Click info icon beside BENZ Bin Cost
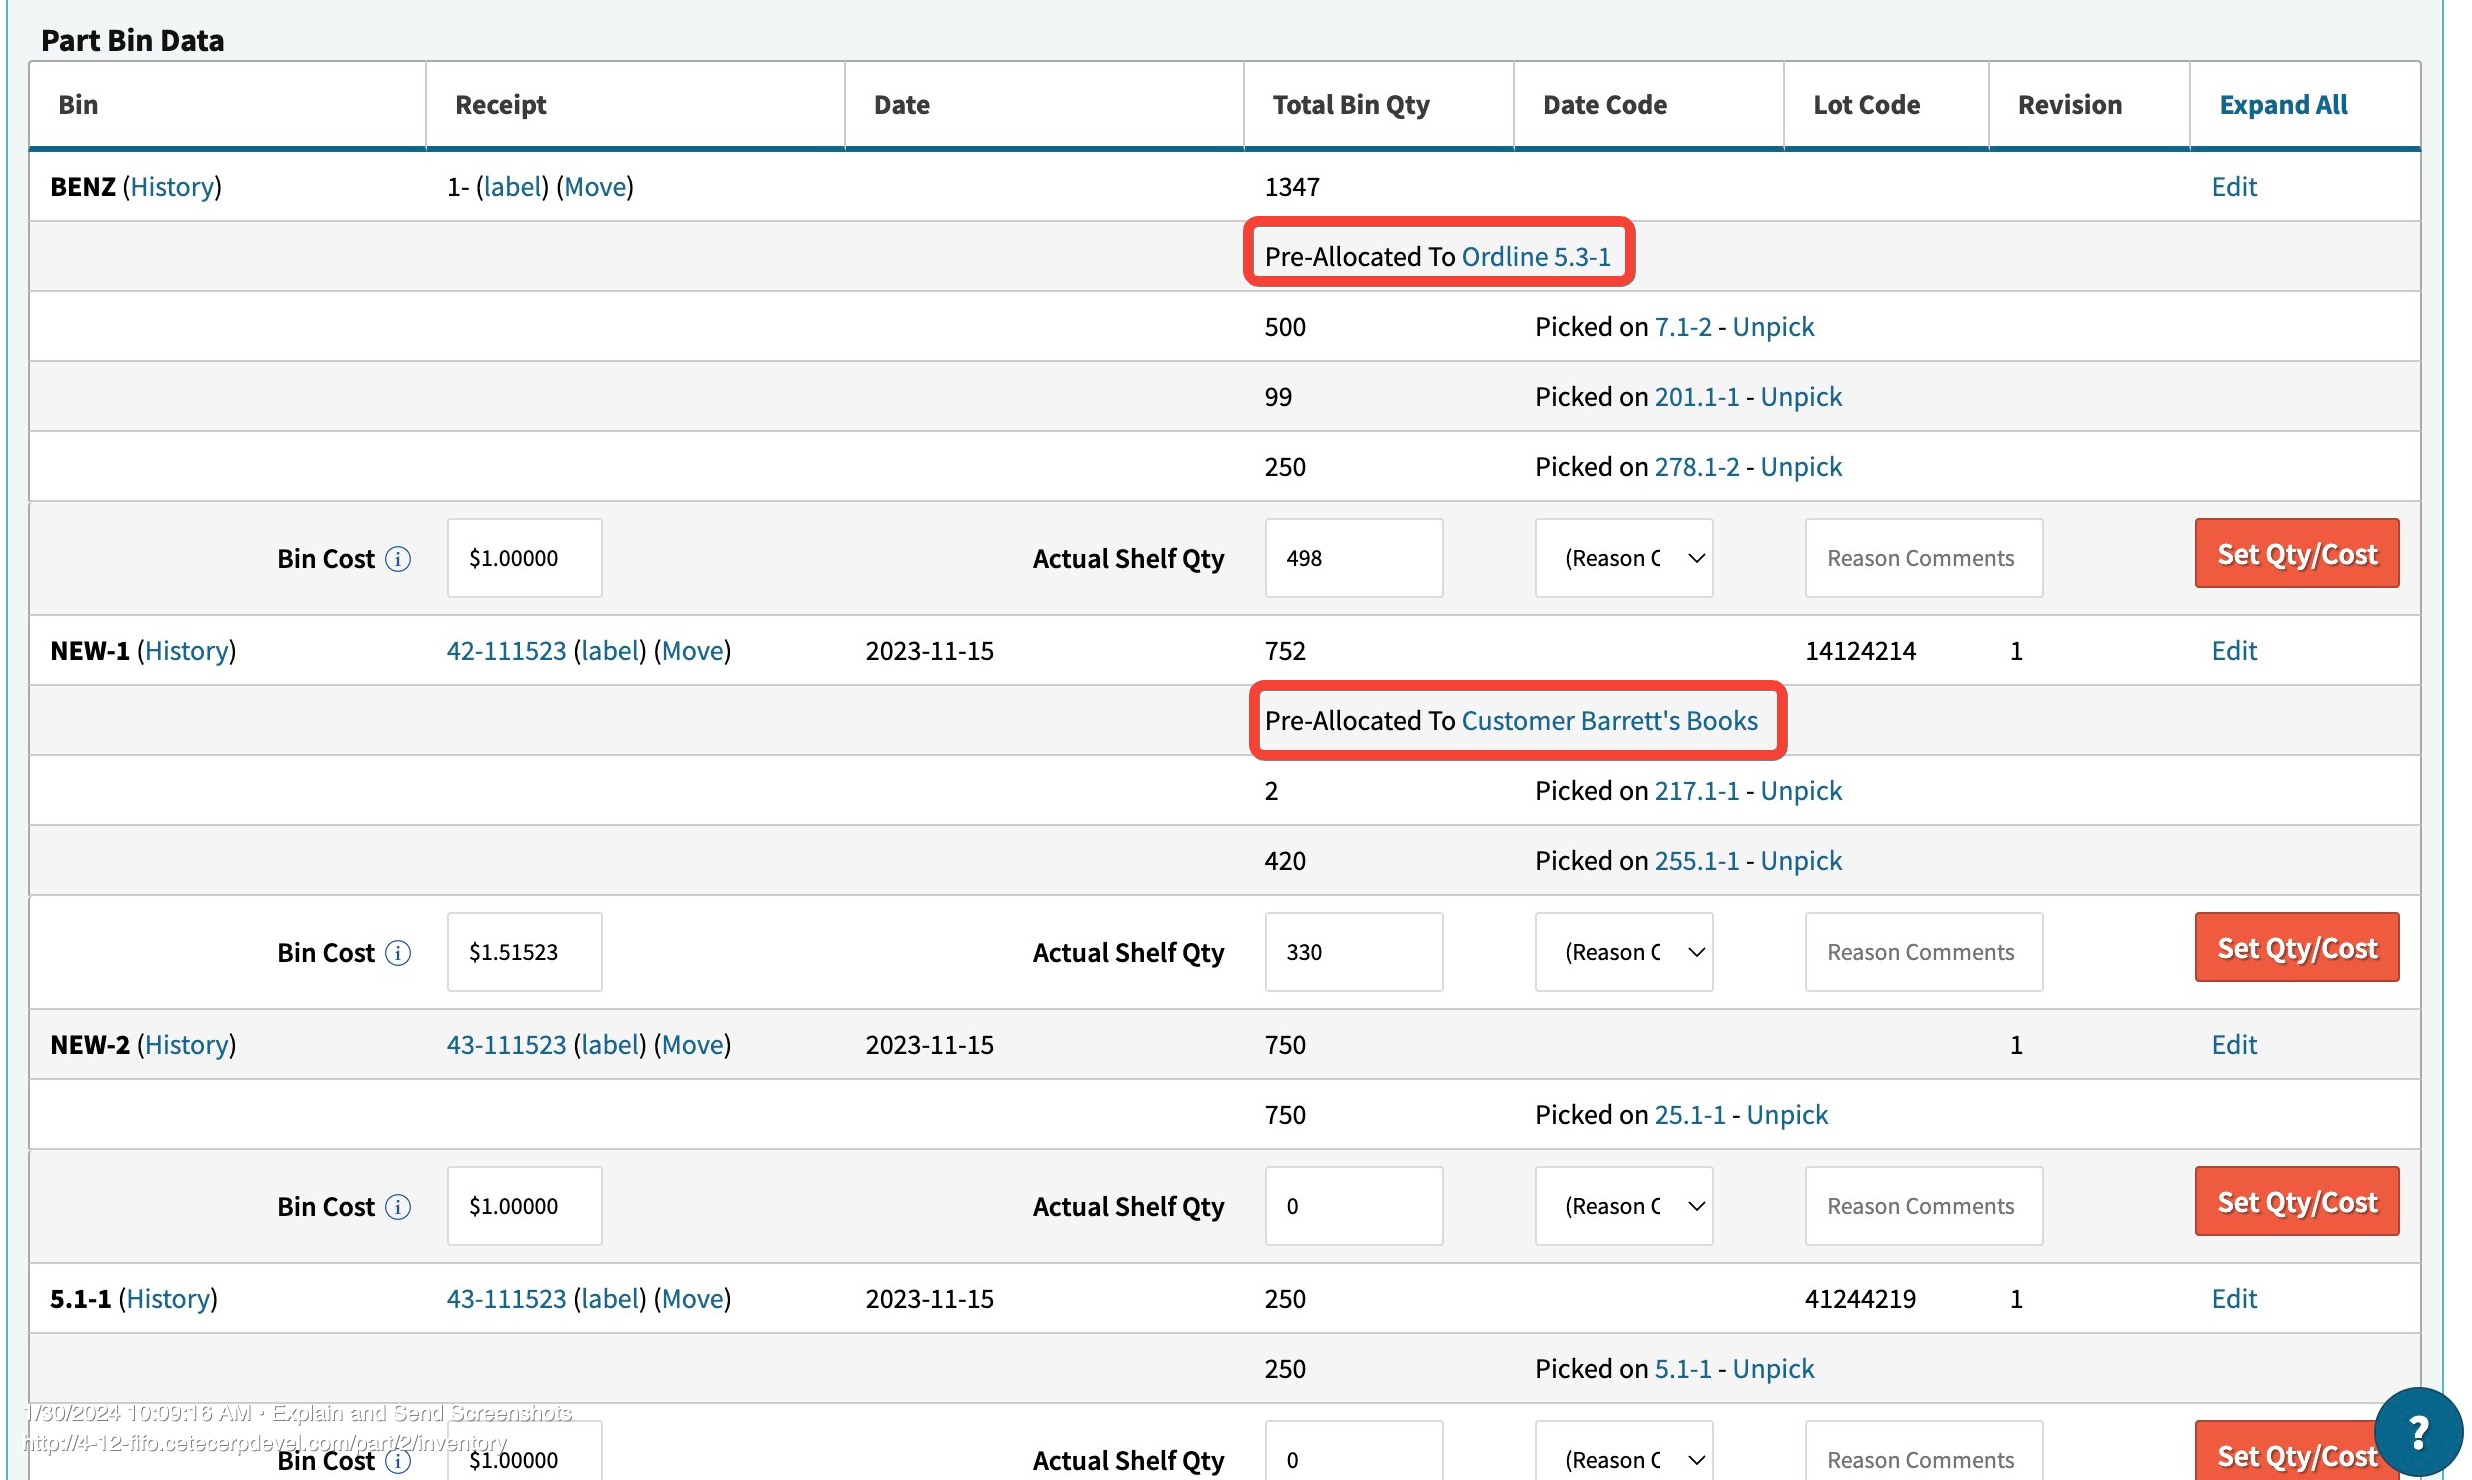The width and height of the screenshot is (2472, 1480). pos(398,559)
